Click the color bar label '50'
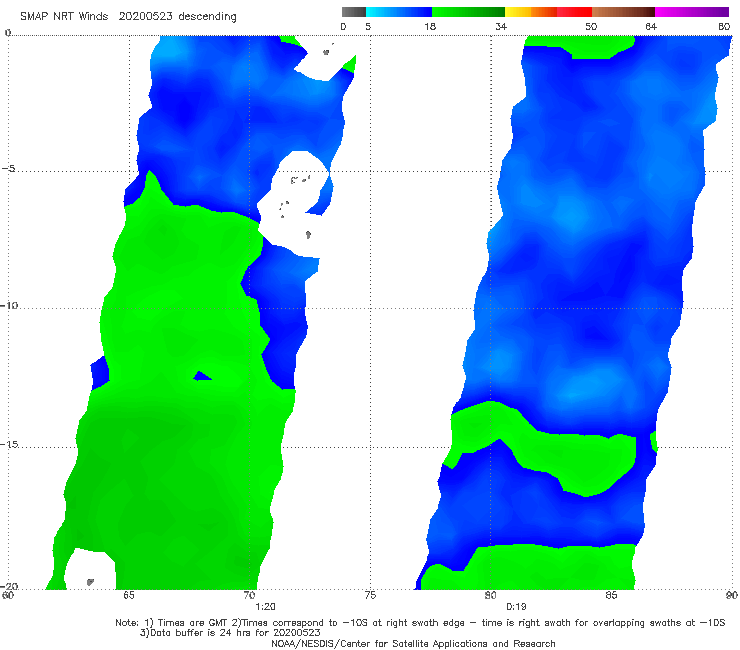 tap(591, 27)
